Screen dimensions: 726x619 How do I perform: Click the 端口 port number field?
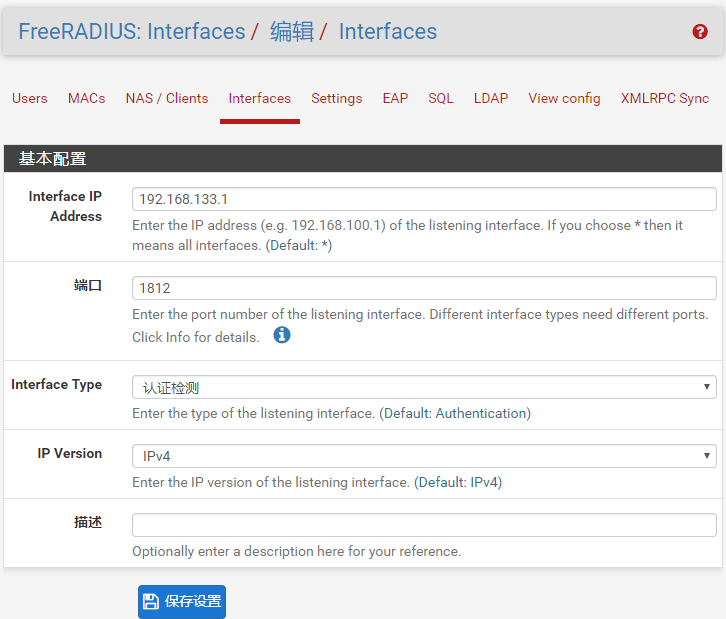coord(424,288)
